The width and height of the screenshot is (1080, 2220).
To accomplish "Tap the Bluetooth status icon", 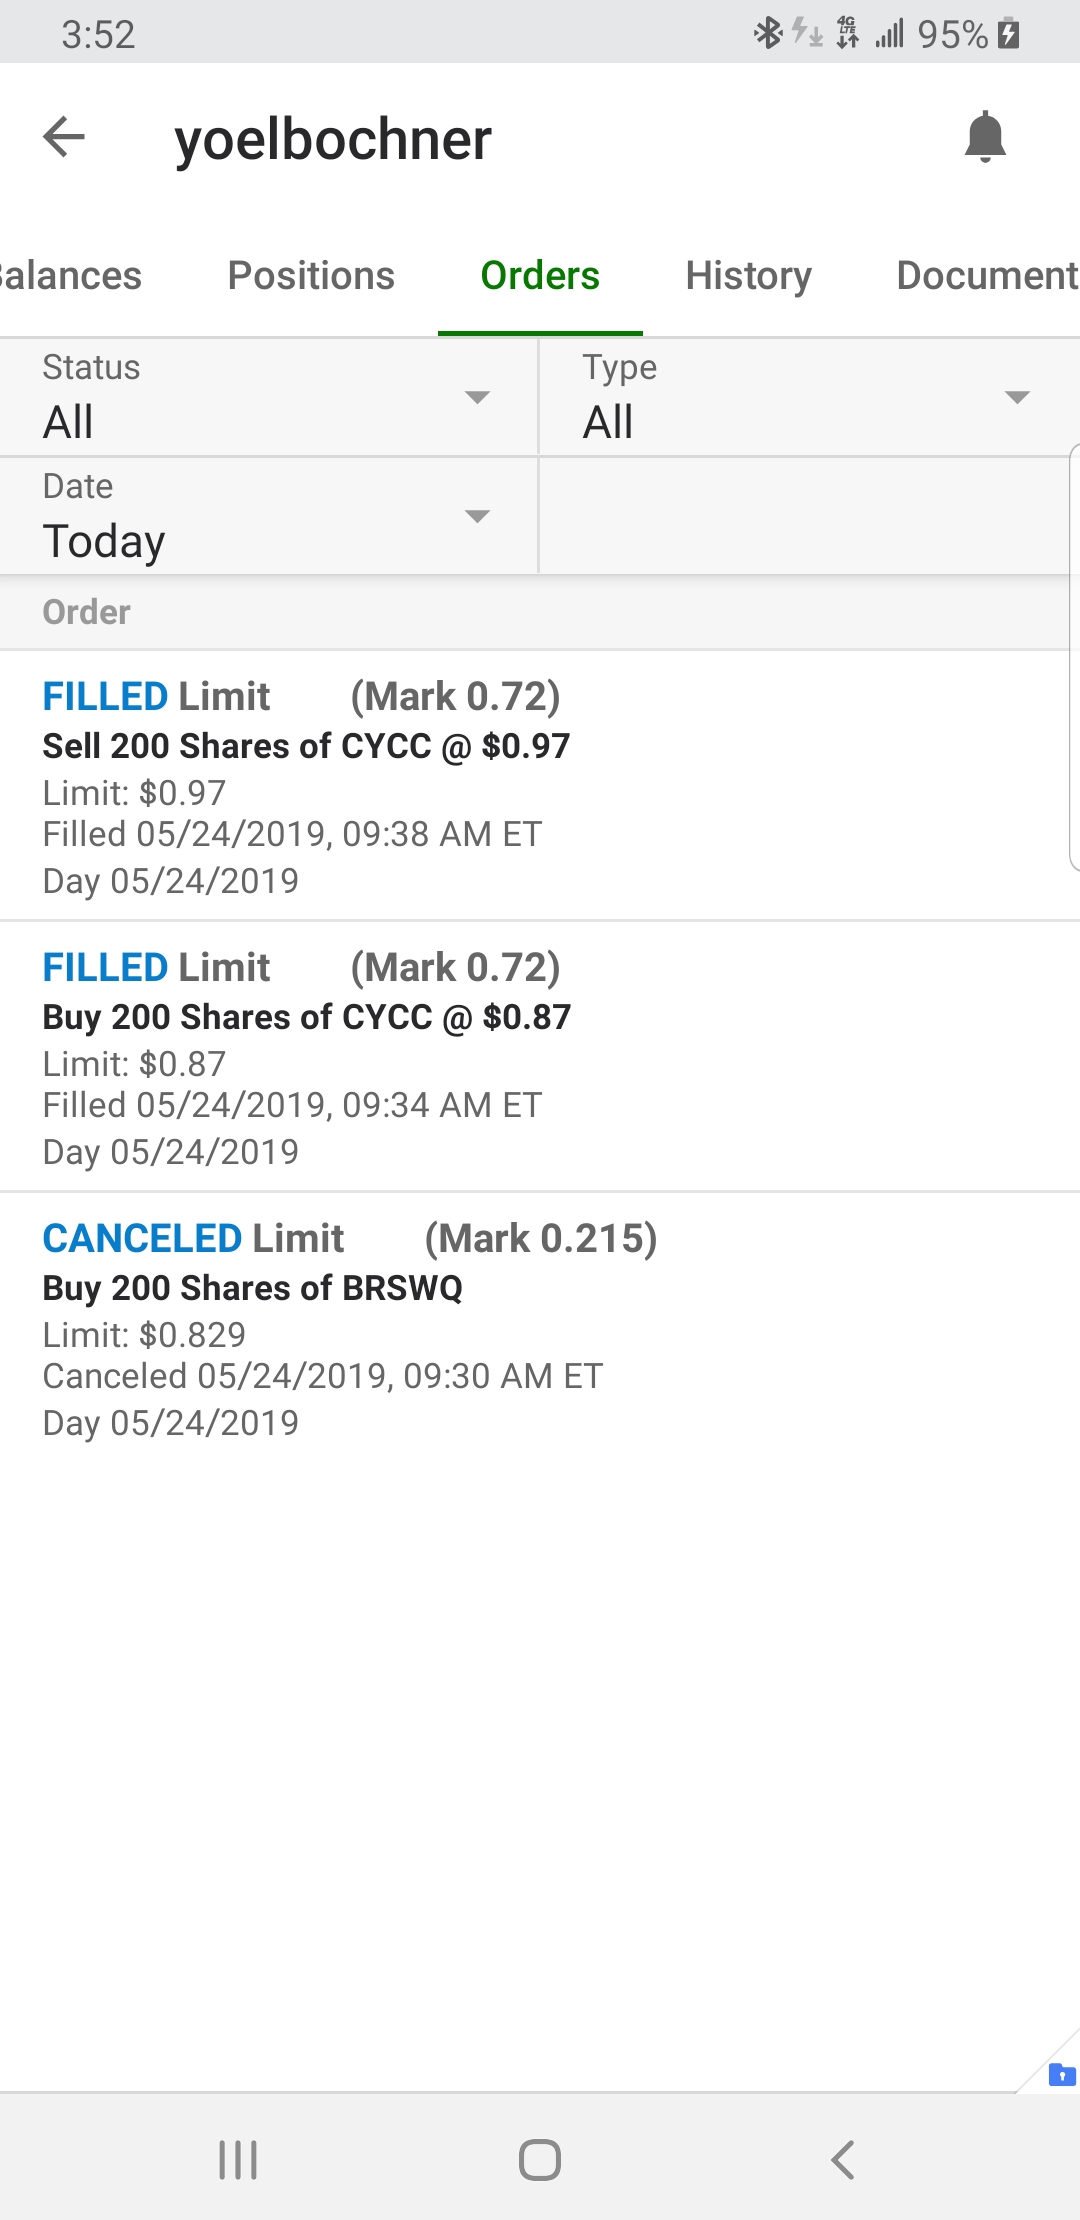I will point(767,33).
